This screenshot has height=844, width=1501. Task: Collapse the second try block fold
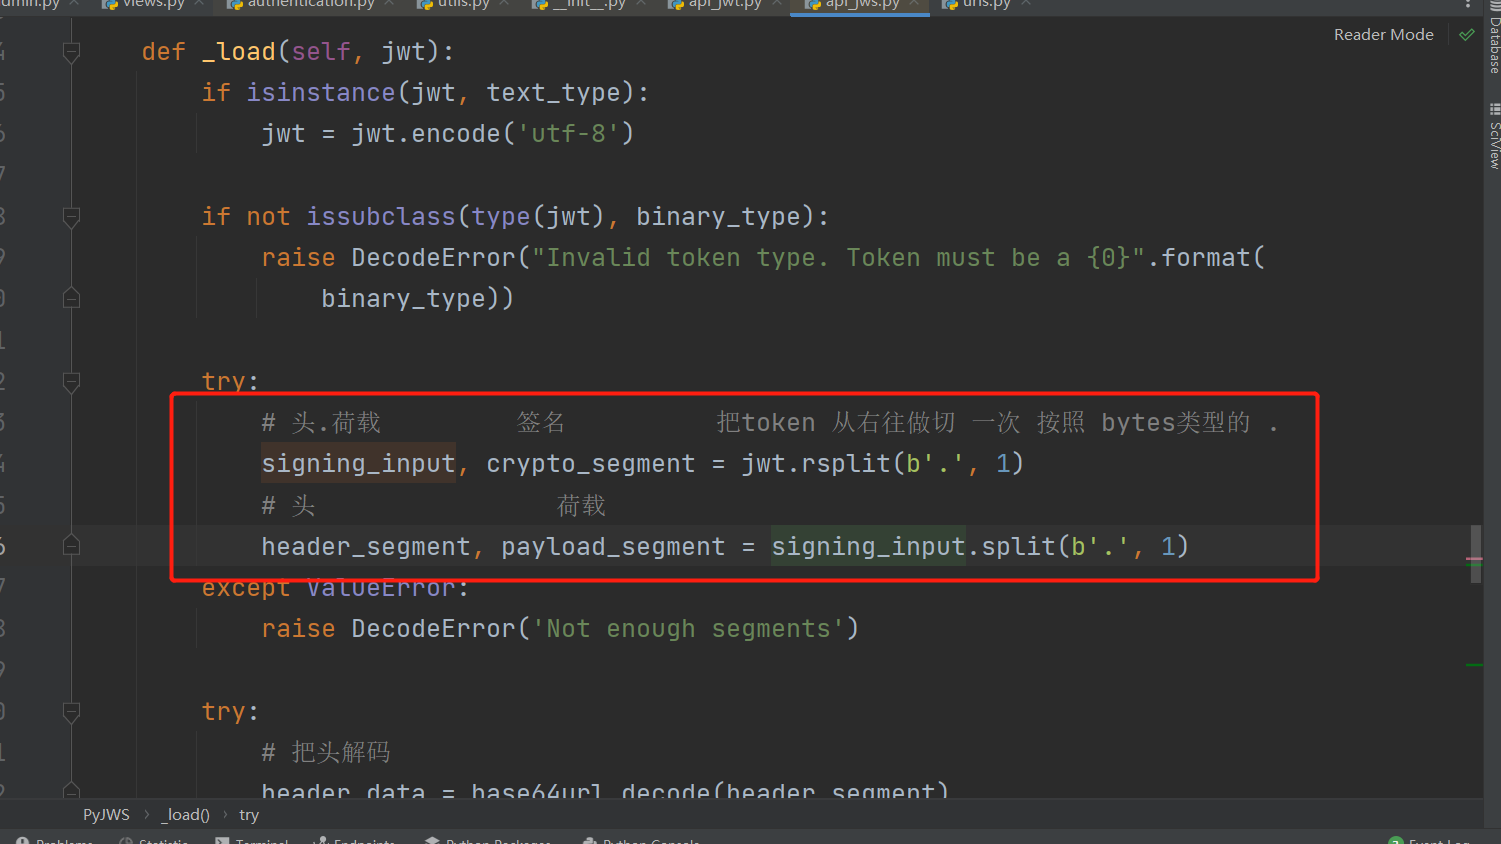point(71,712)
